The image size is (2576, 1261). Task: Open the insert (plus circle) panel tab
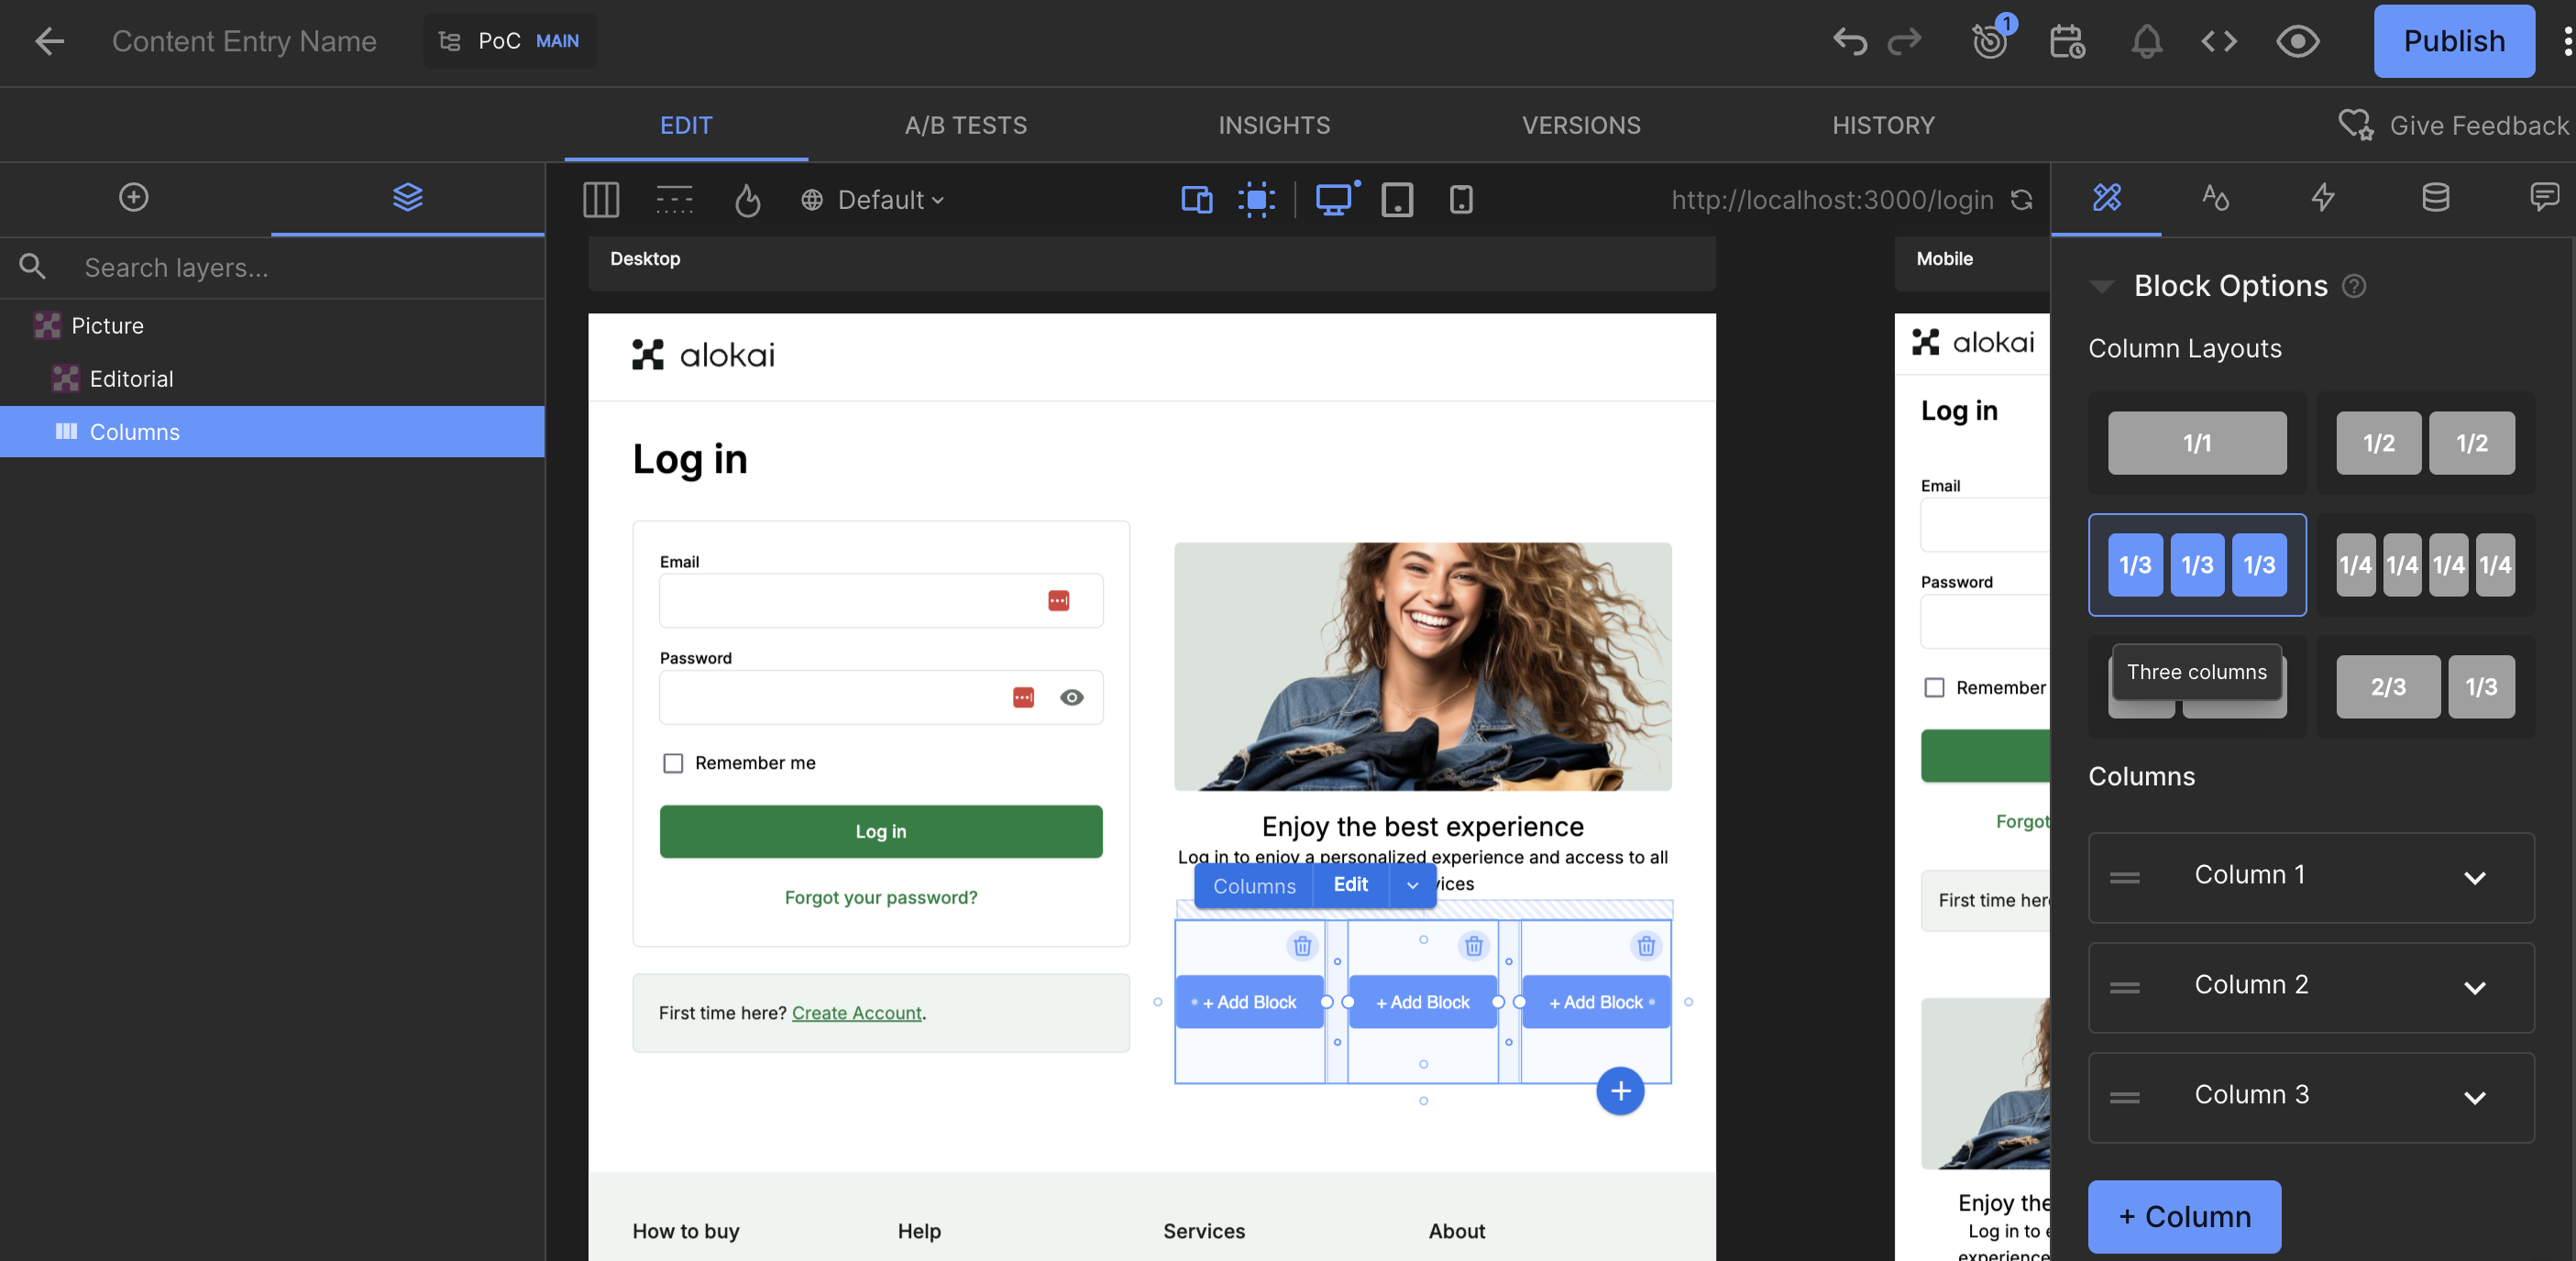click(x=134, y=197)
